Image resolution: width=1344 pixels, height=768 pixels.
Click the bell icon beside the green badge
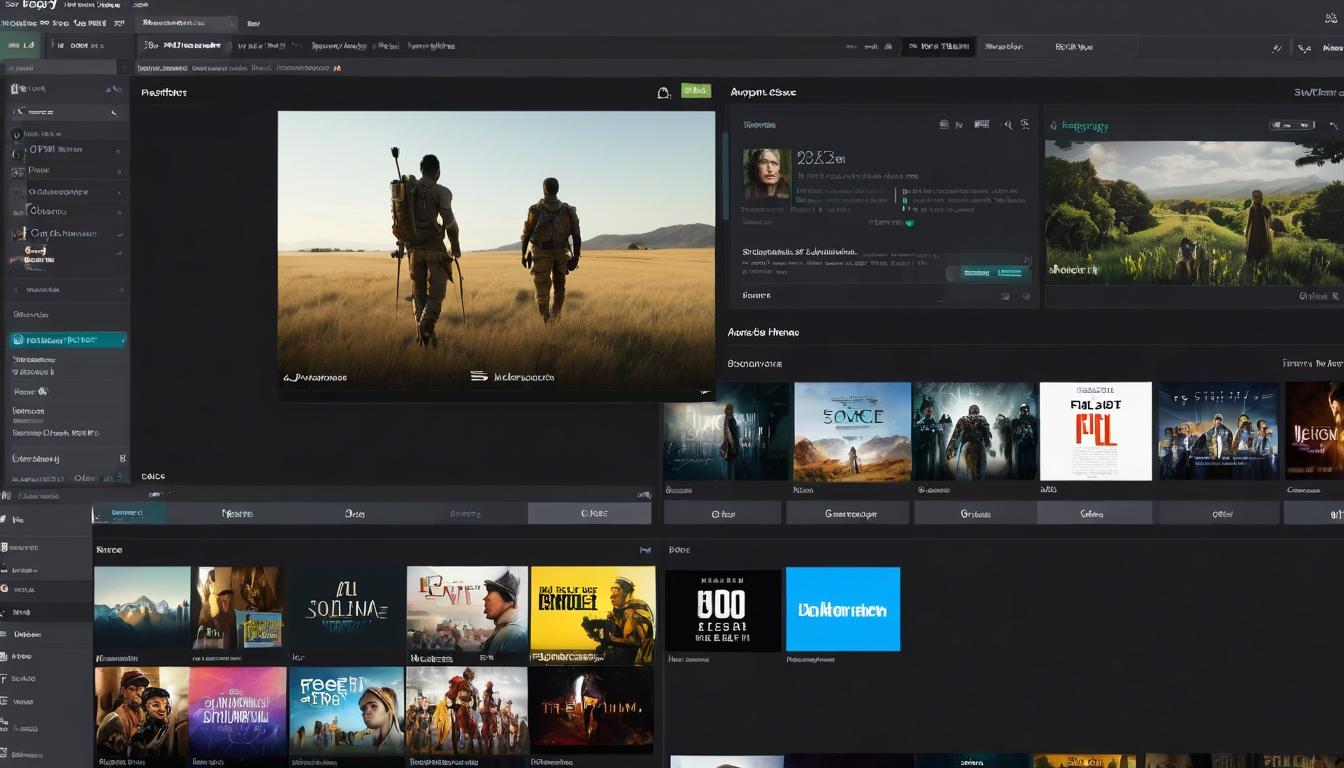663,92
